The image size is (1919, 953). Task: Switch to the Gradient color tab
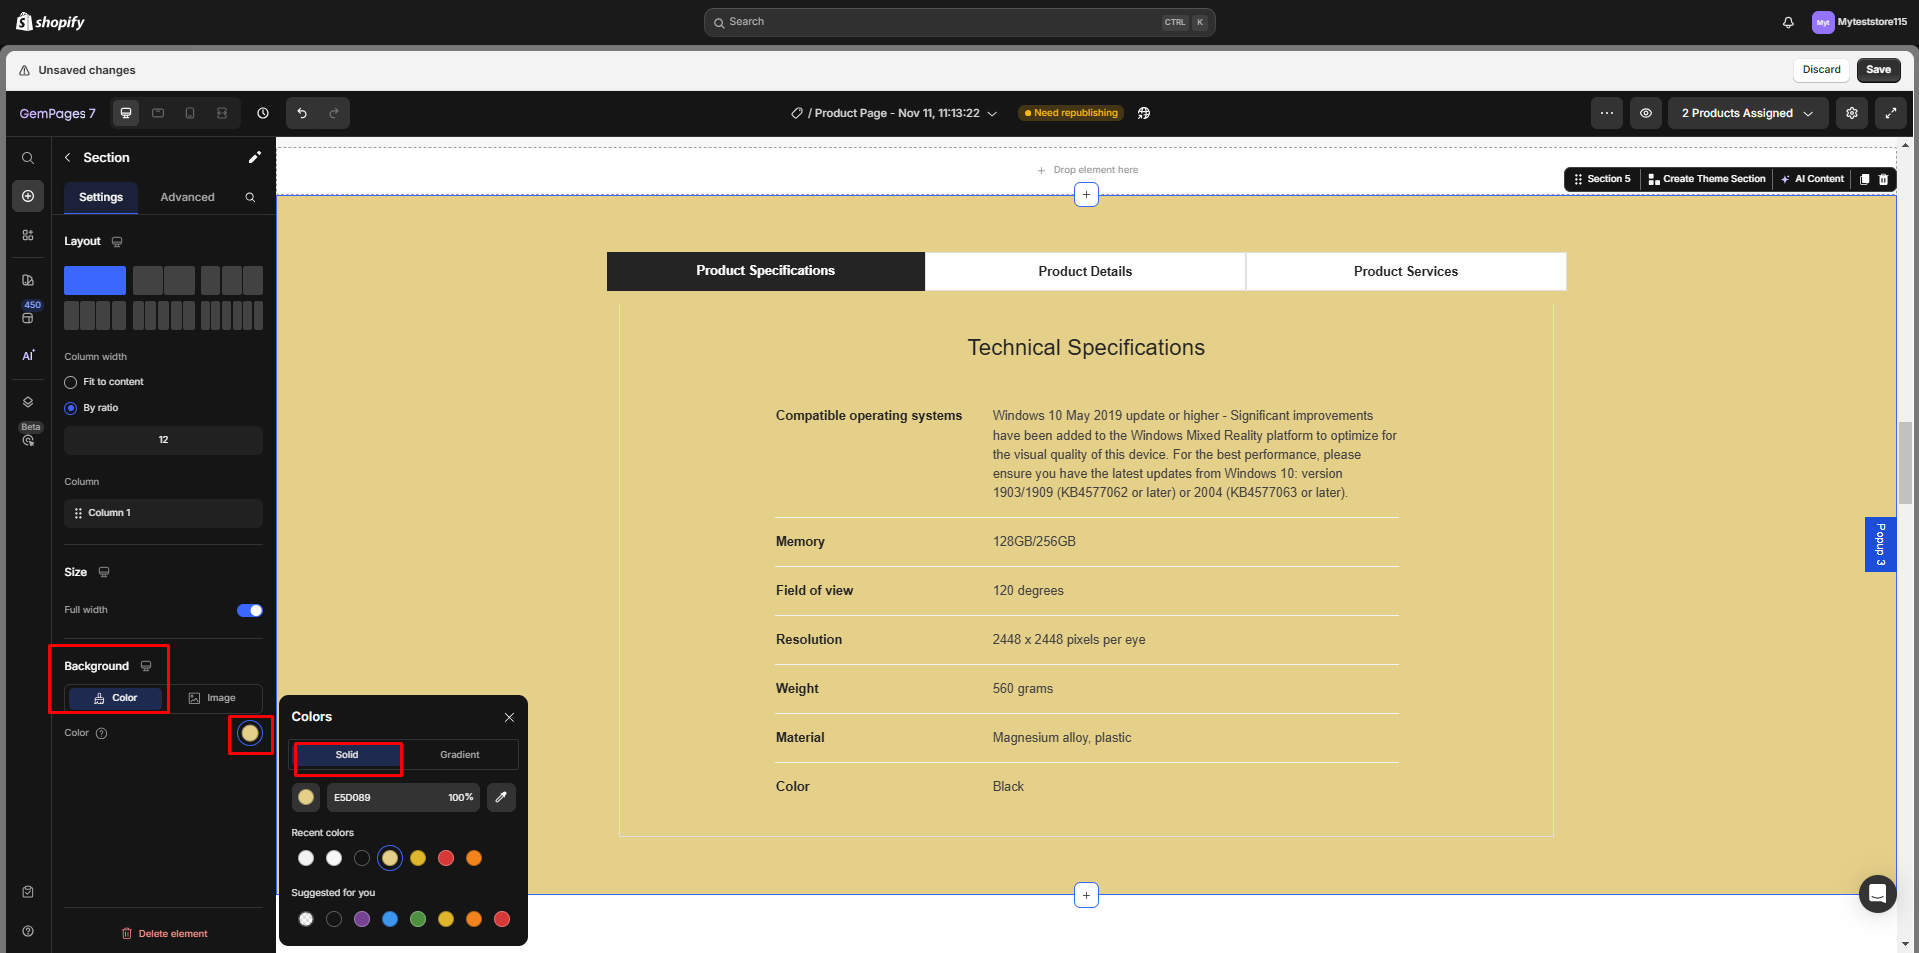coord(459,755)
